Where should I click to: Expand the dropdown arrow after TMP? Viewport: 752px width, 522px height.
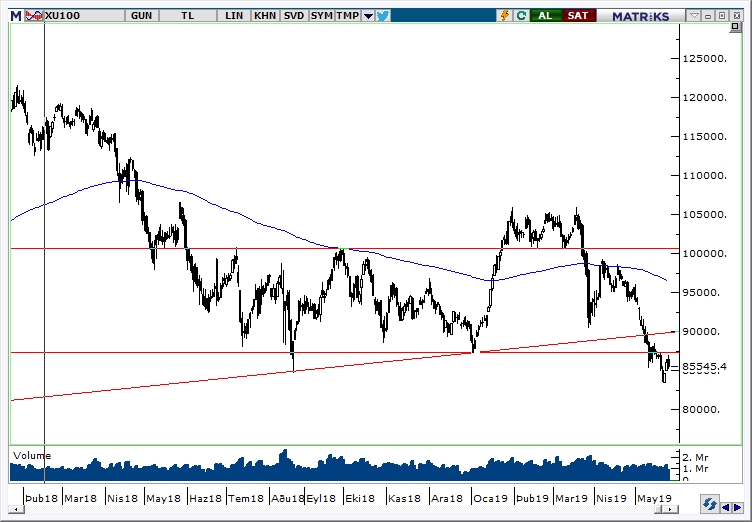pyautogui.click(x=368, y=16)
